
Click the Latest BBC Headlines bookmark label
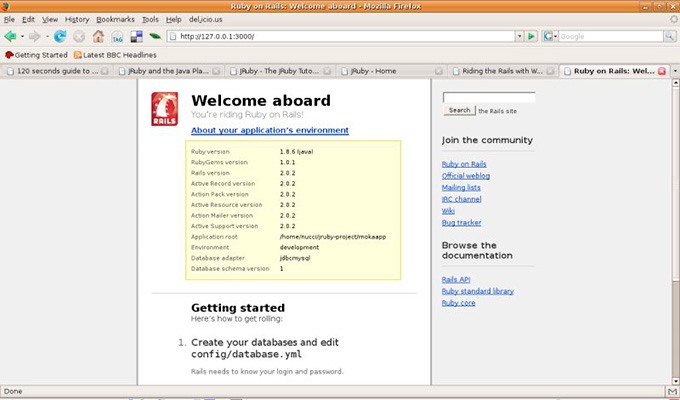click(x=120, y=55)
